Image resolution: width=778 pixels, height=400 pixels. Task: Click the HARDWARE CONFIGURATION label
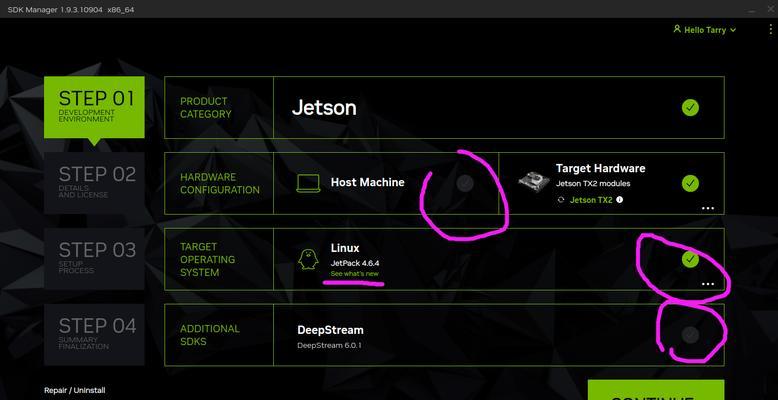click(220, 184)
